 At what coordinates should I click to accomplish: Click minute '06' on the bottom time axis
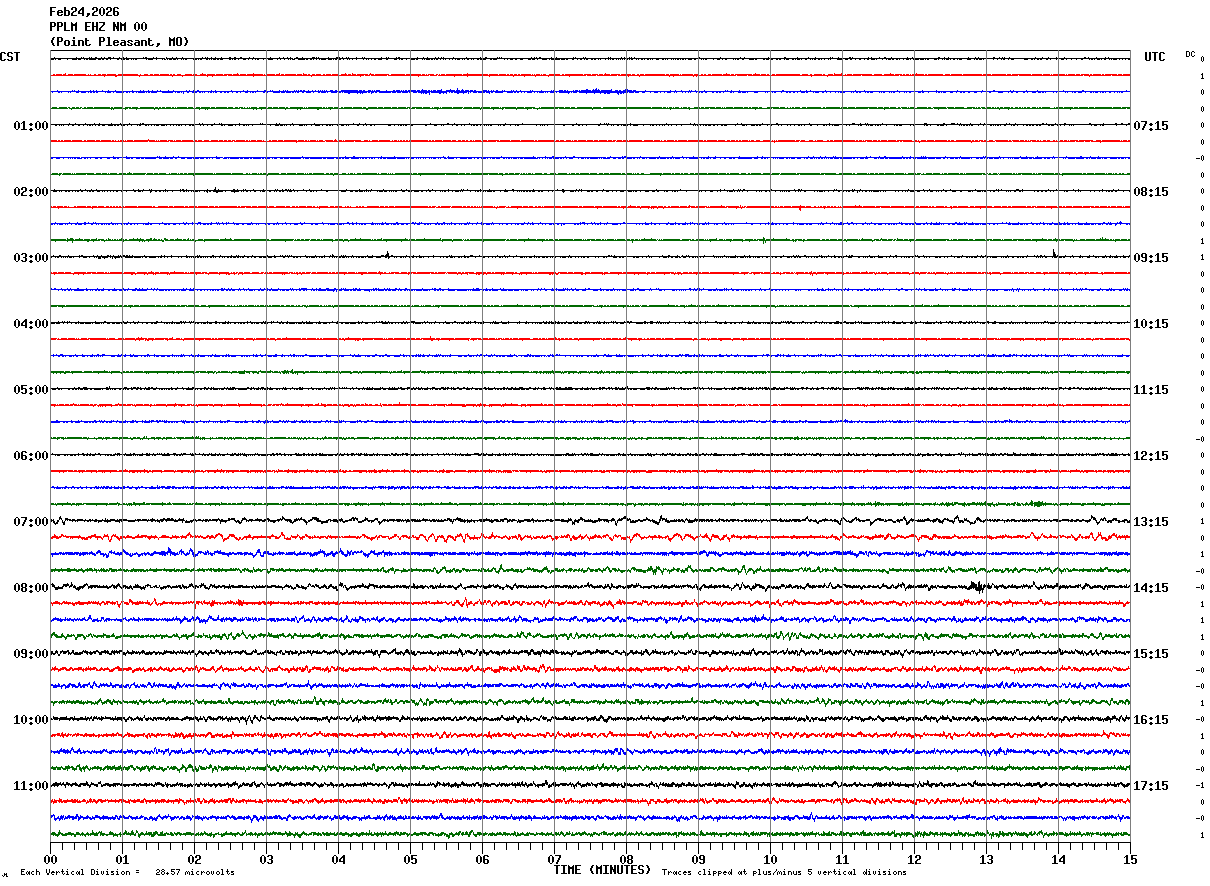tap(482, 859)
